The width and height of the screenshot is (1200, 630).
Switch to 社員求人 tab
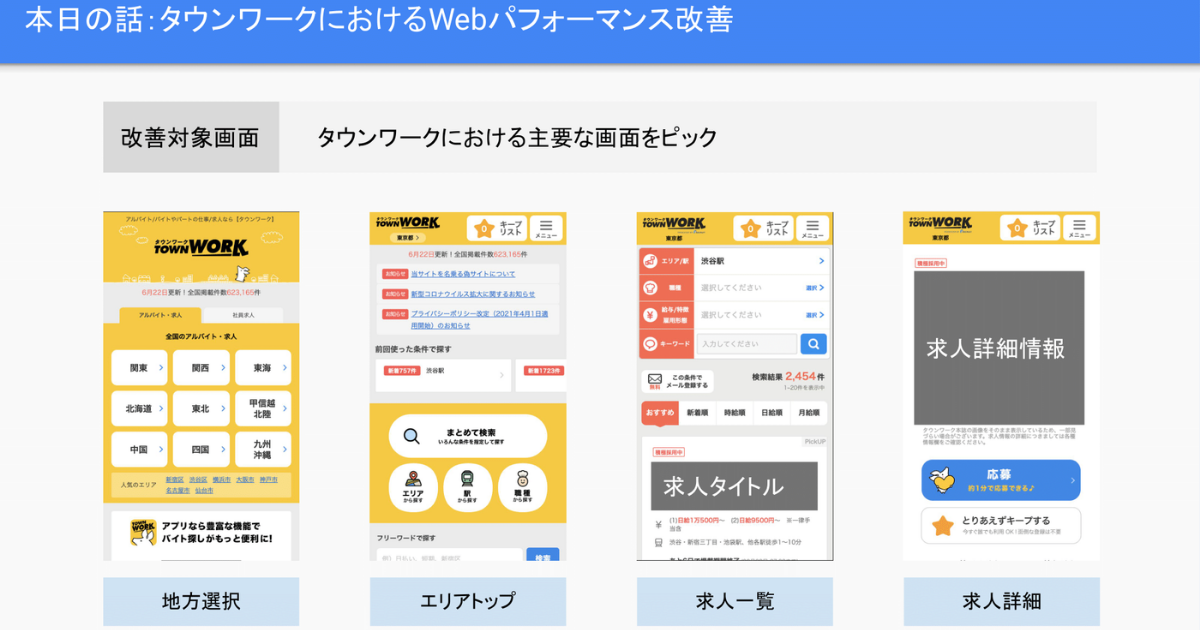242,315
